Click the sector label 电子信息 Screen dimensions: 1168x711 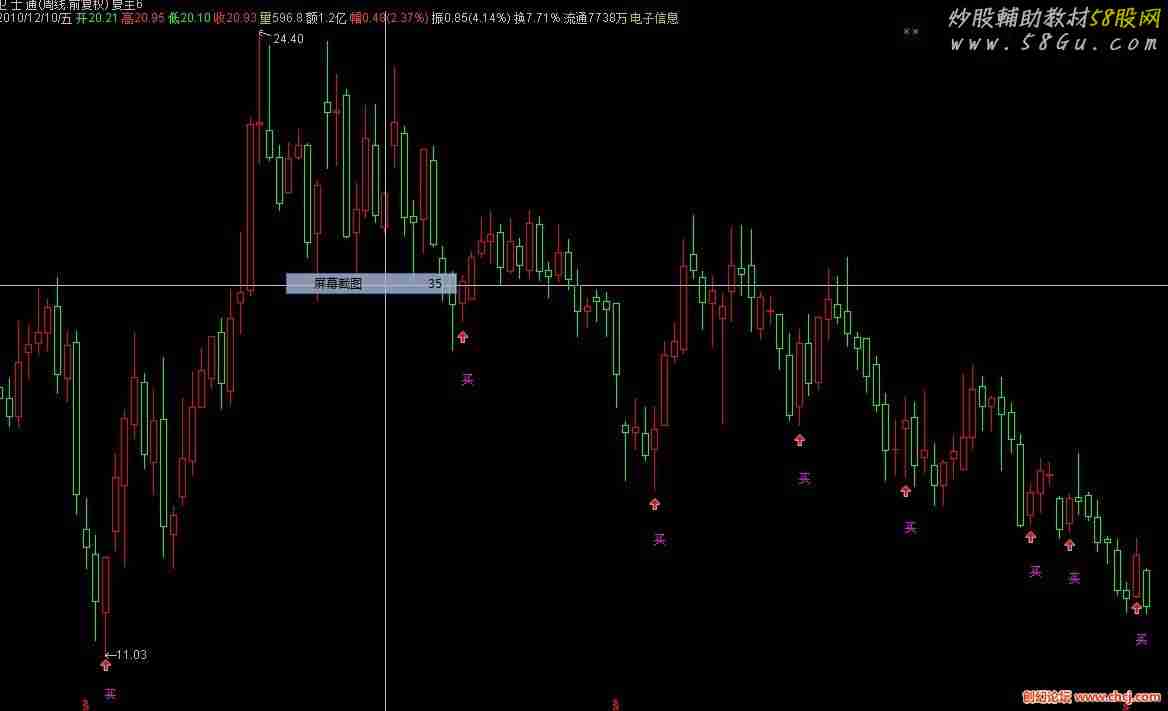tap(654, 18)
